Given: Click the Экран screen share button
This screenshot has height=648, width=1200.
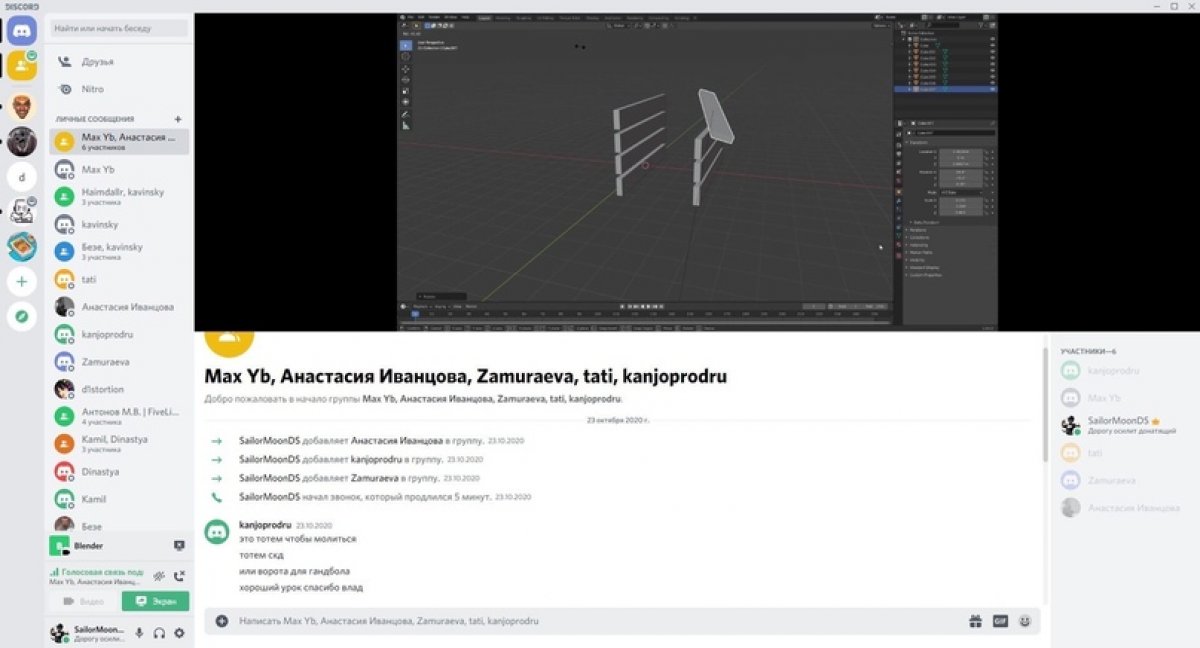Looking at the screenshot, I should tap(155, 601).
